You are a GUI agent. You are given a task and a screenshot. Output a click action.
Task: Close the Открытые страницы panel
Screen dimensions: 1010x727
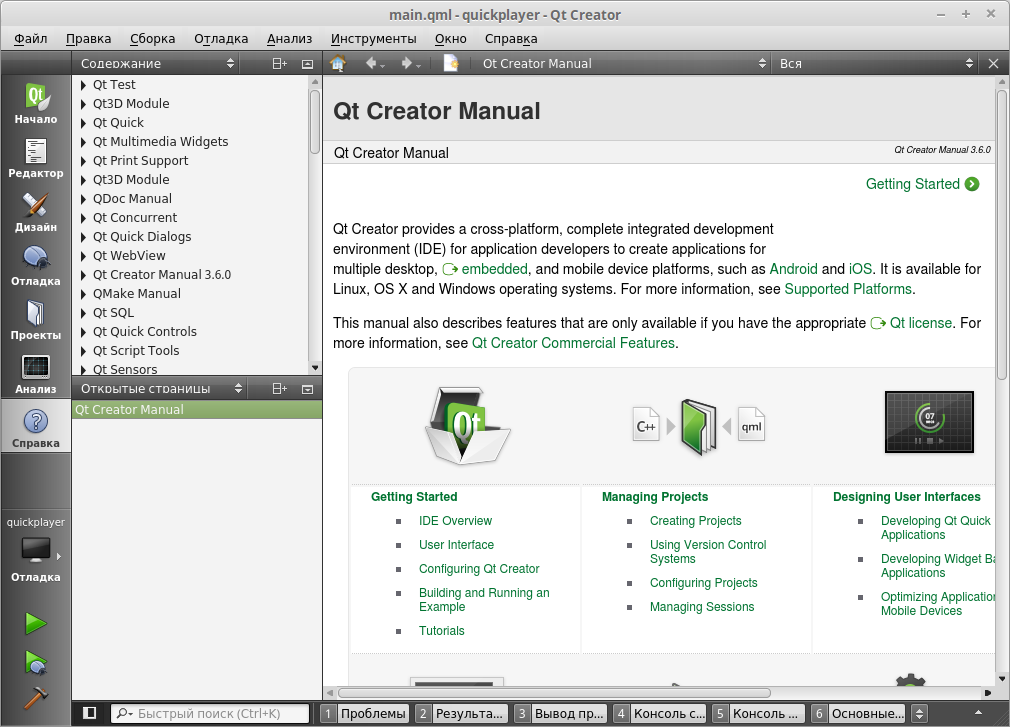pos(307,388)
